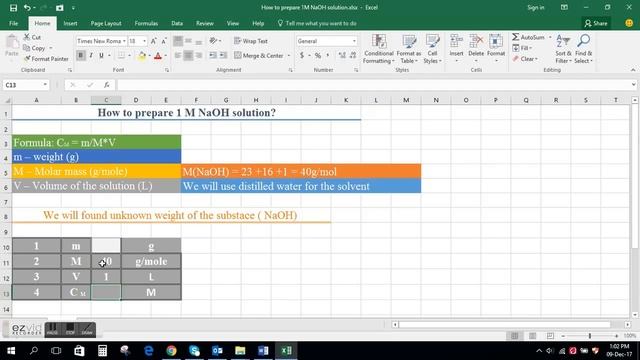Increase font size with the large A
Screen dimensions: 640x360
153,41
